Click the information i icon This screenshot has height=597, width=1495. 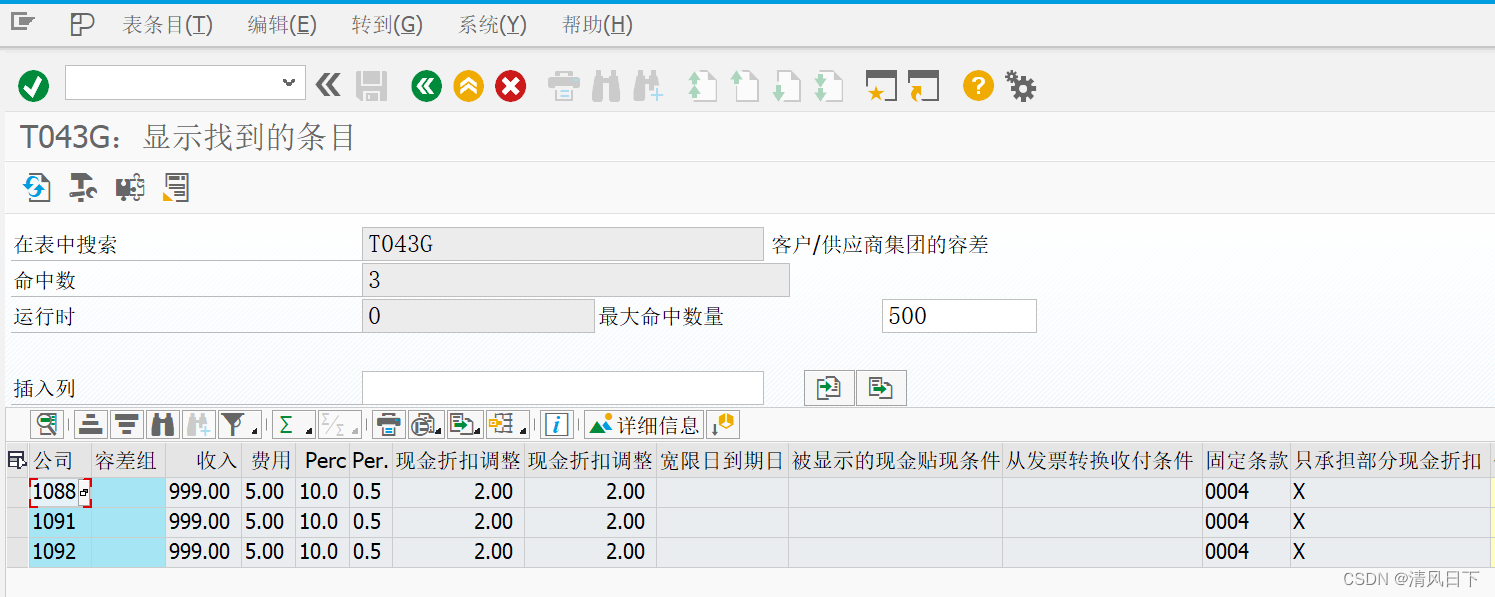[x=556, y=424]
